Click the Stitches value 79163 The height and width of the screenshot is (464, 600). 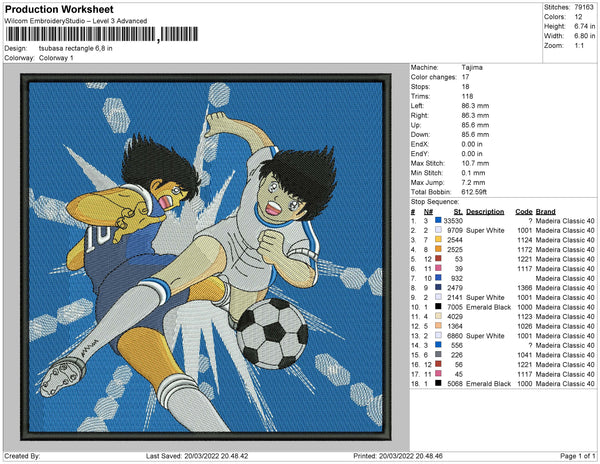[x=584, y=7]
